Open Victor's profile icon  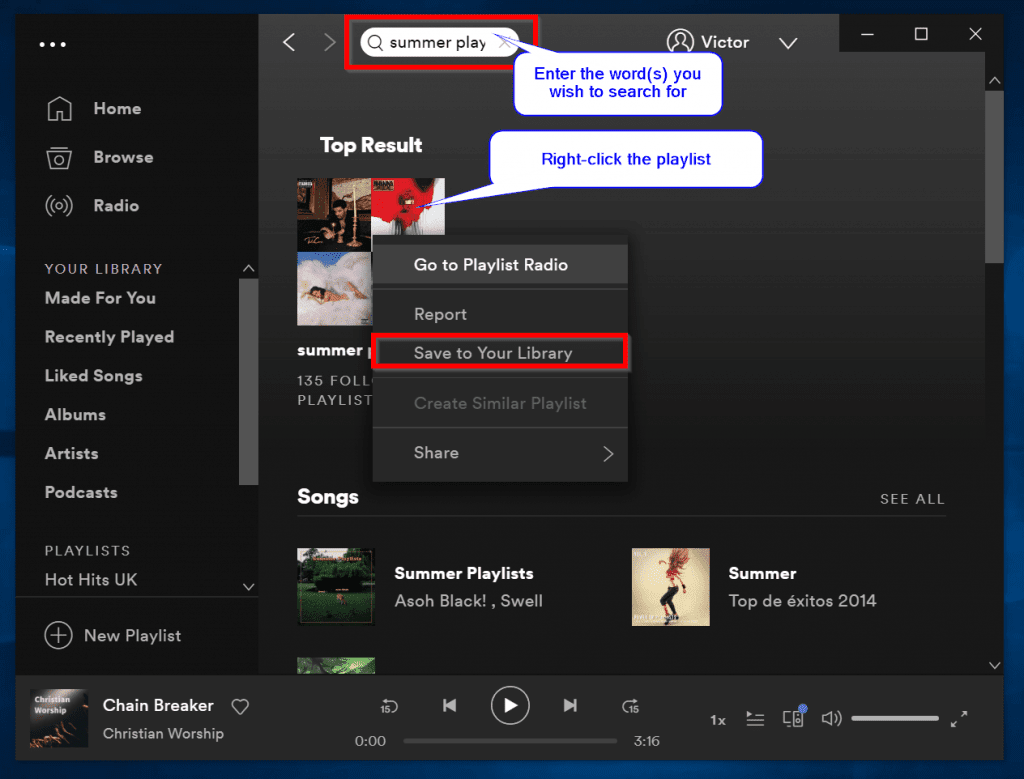[680, 42]
